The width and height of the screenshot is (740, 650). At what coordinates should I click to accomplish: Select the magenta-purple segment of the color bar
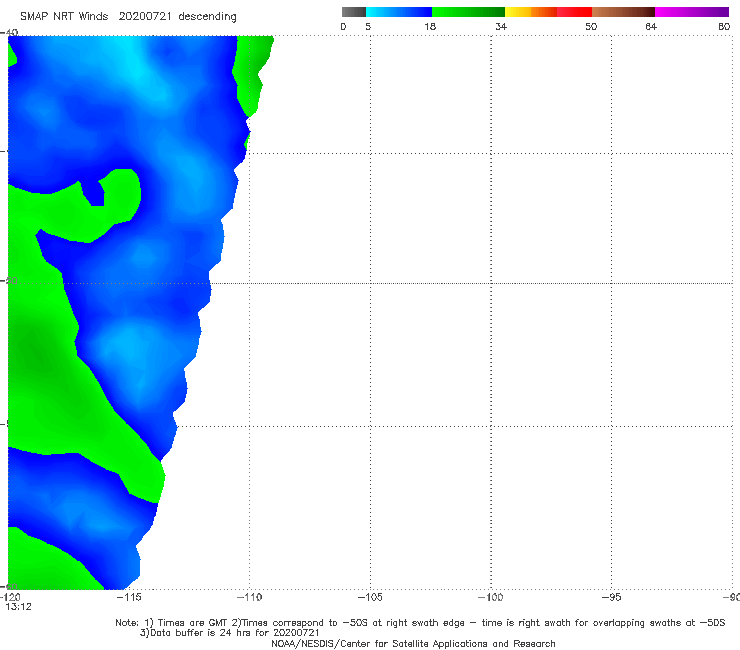click(692, 12)
